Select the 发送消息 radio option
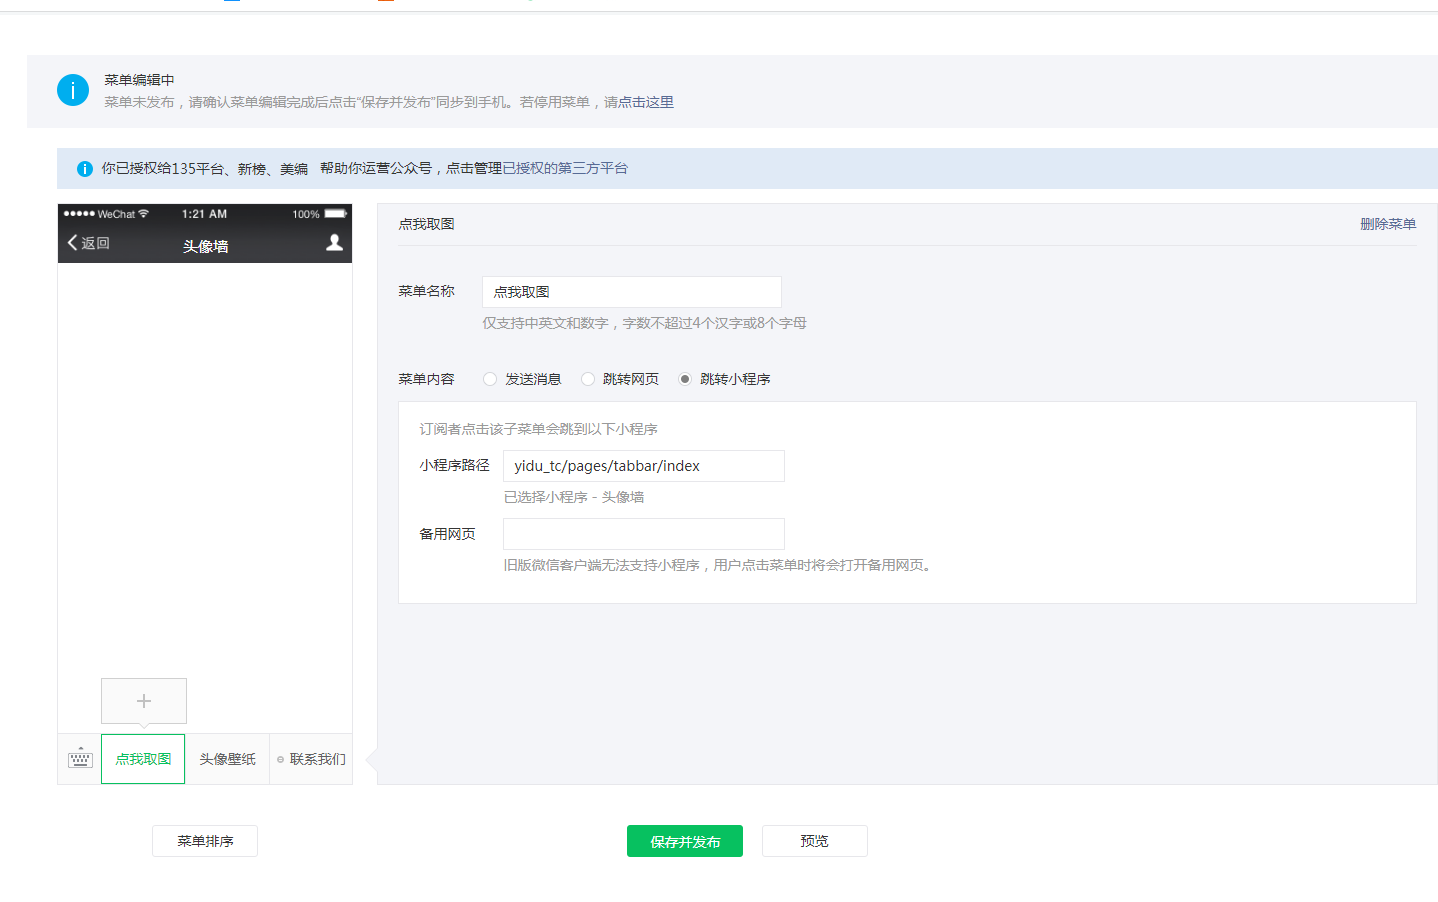The height and width of the screenshot is (902, 1438). (x=490, y=379)
